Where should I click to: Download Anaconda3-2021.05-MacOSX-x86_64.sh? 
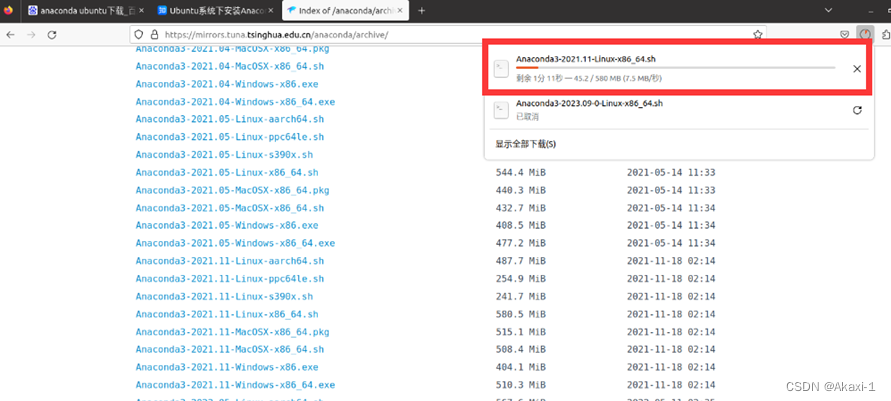point(230,208)
